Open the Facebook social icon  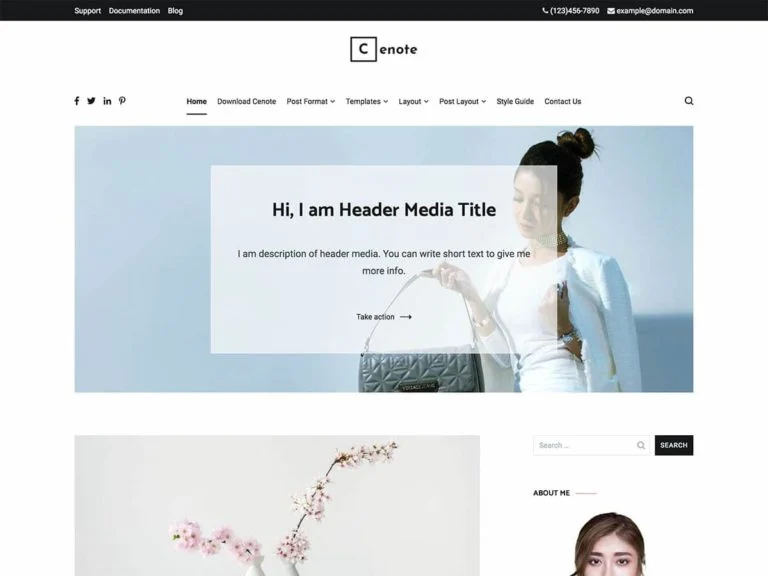pos(76,101)
